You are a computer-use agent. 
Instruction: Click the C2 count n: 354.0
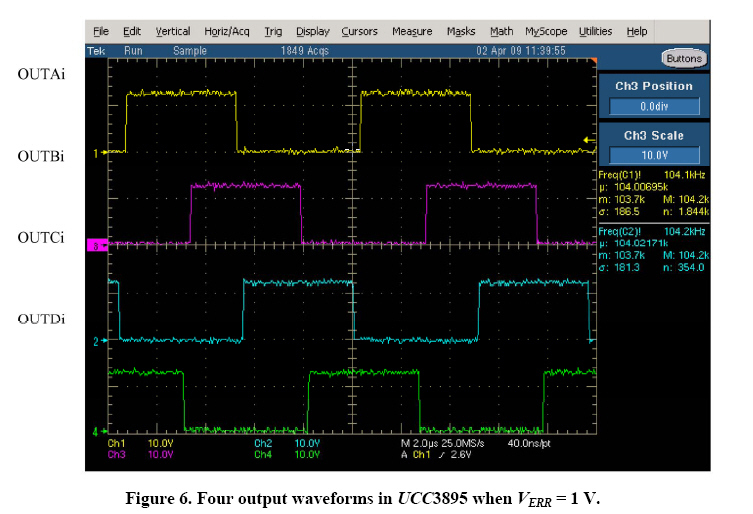click(x=684, y=268)
